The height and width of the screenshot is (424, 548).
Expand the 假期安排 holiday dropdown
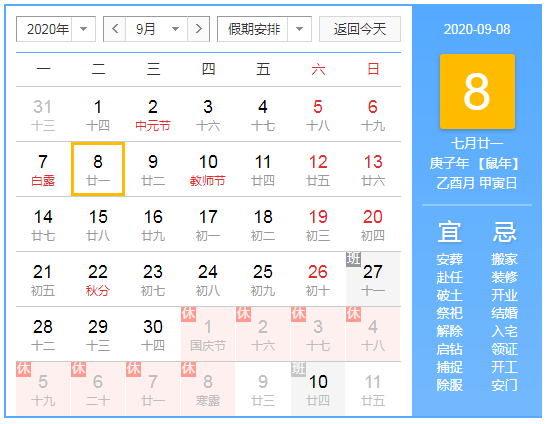tap(264, 29)
